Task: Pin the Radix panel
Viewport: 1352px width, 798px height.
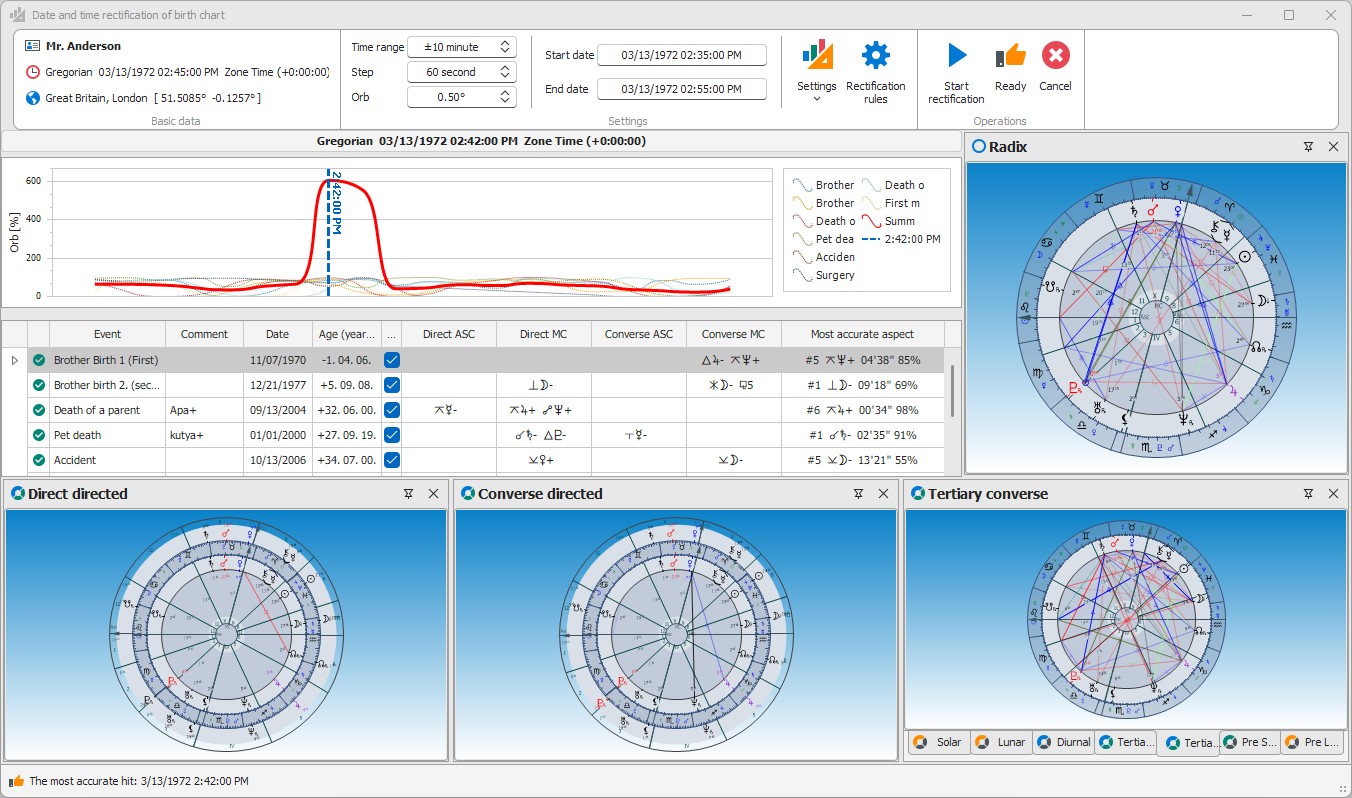Action: 1309,147
